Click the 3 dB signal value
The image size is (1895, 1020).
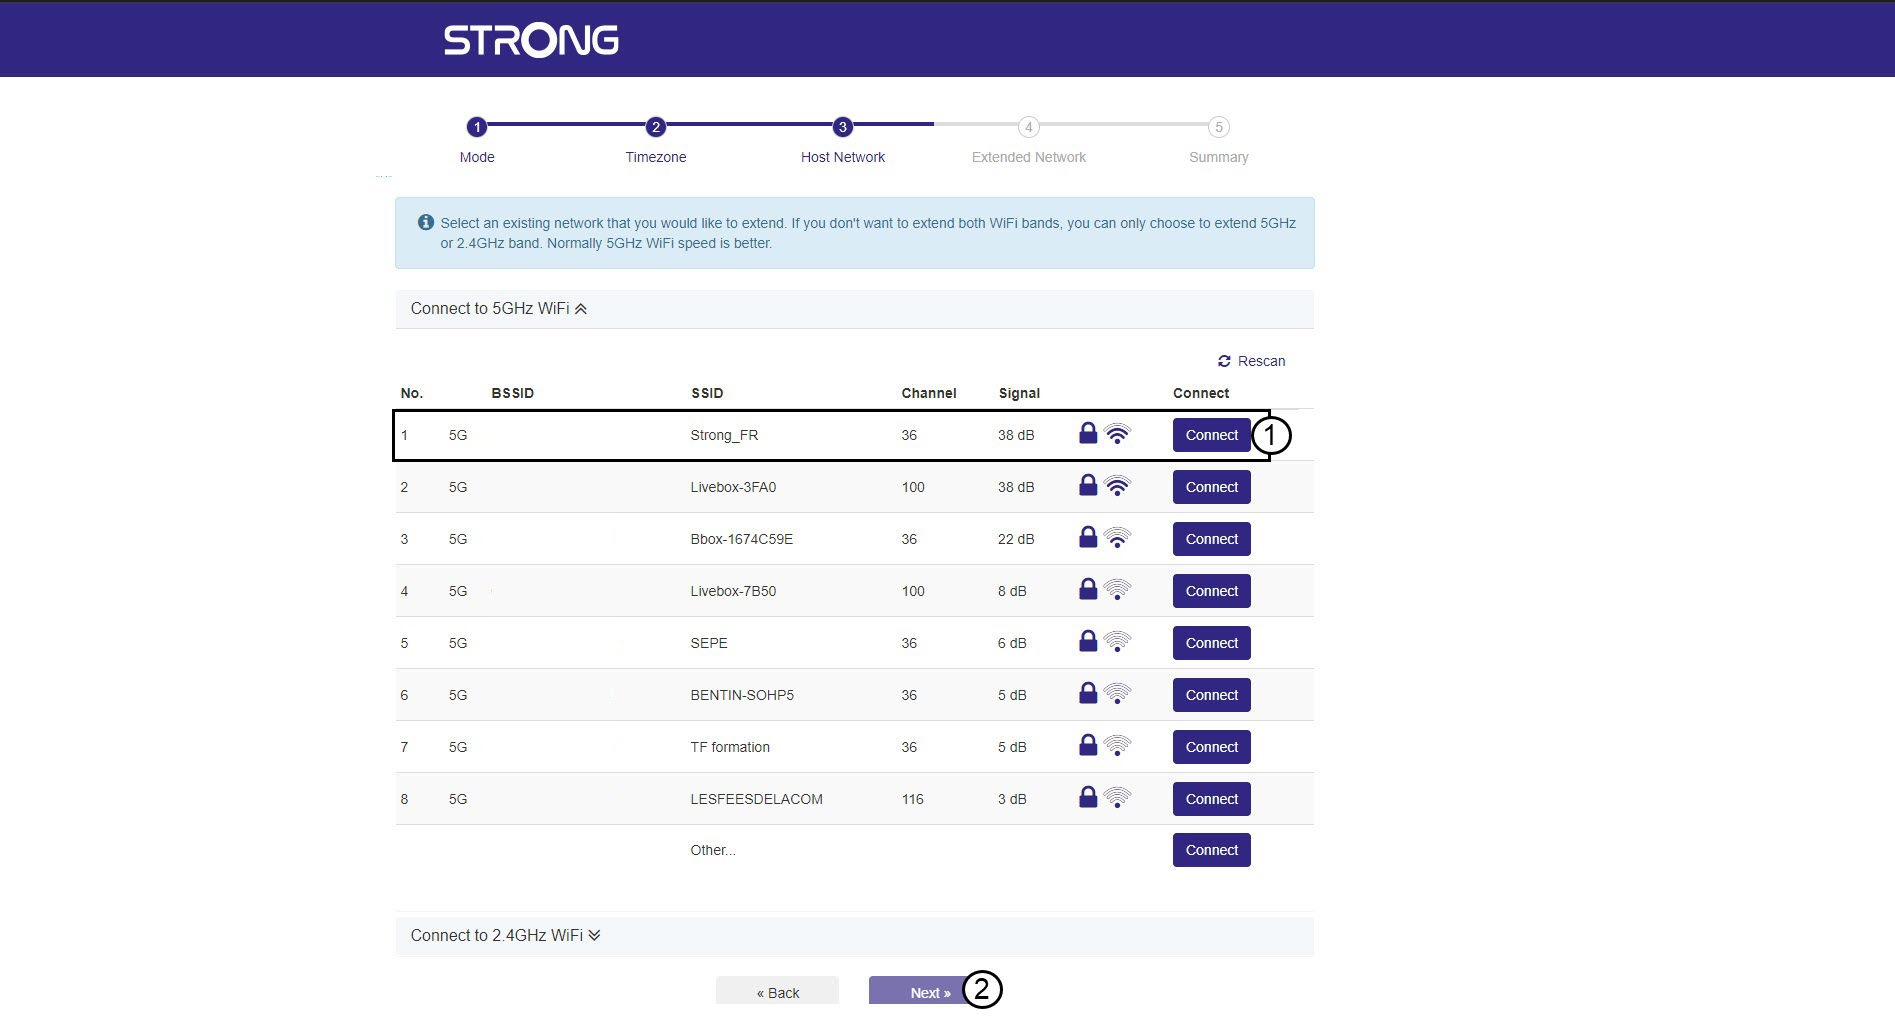(1012, 799)
